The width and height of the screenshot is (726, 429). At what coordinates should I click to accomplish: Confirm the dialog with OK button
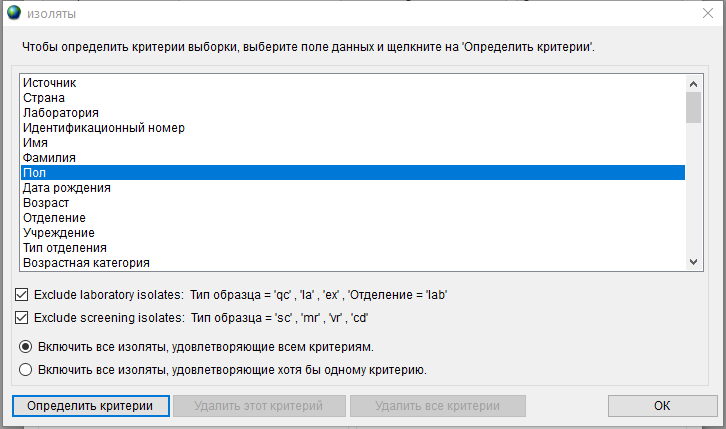(x=662, y=406)
